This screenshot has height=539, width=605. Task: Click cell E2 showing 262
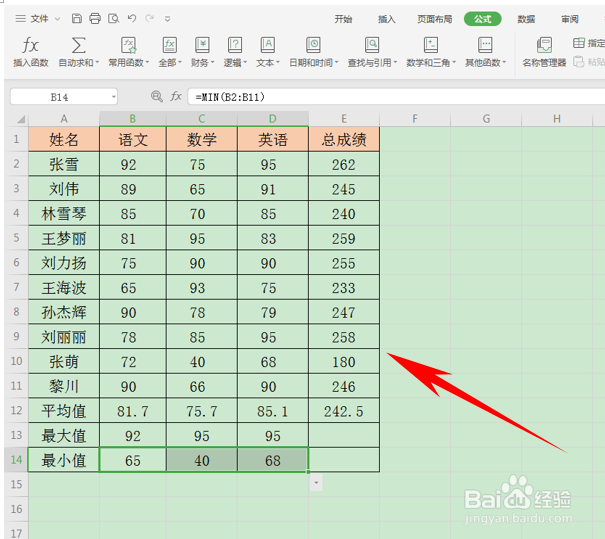point(344,164)
